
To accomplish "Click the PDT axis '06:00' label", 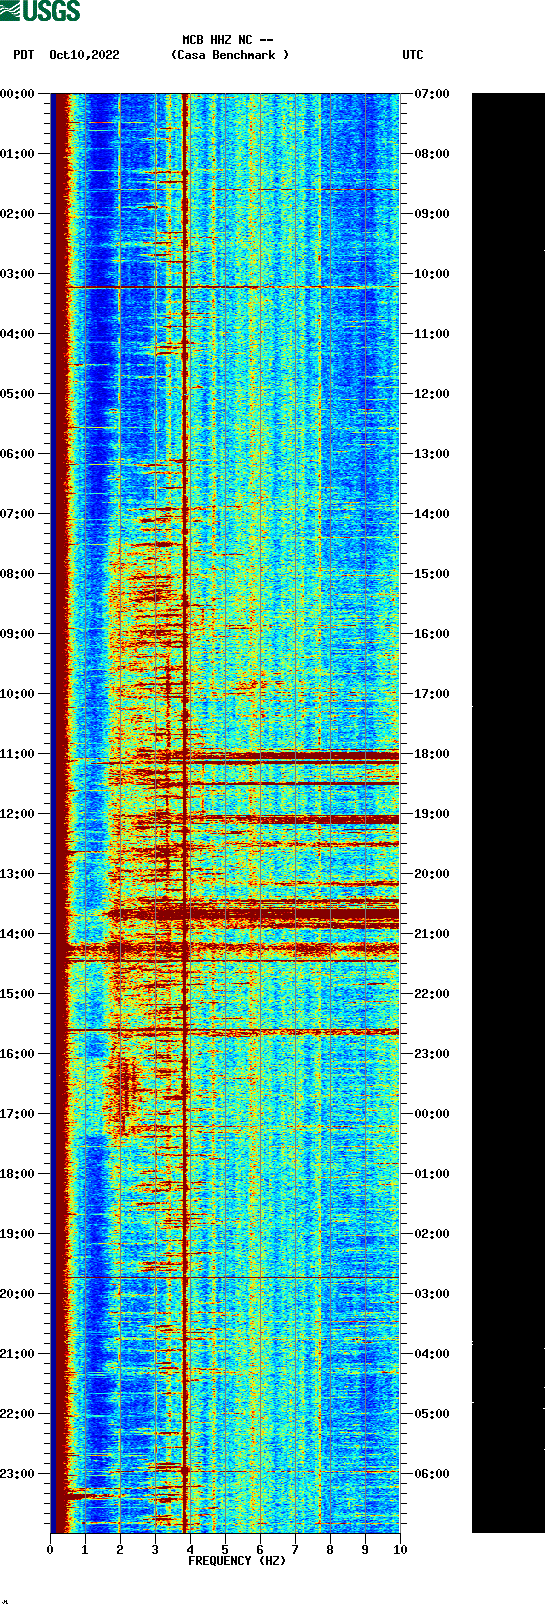I will pos(17,454).
